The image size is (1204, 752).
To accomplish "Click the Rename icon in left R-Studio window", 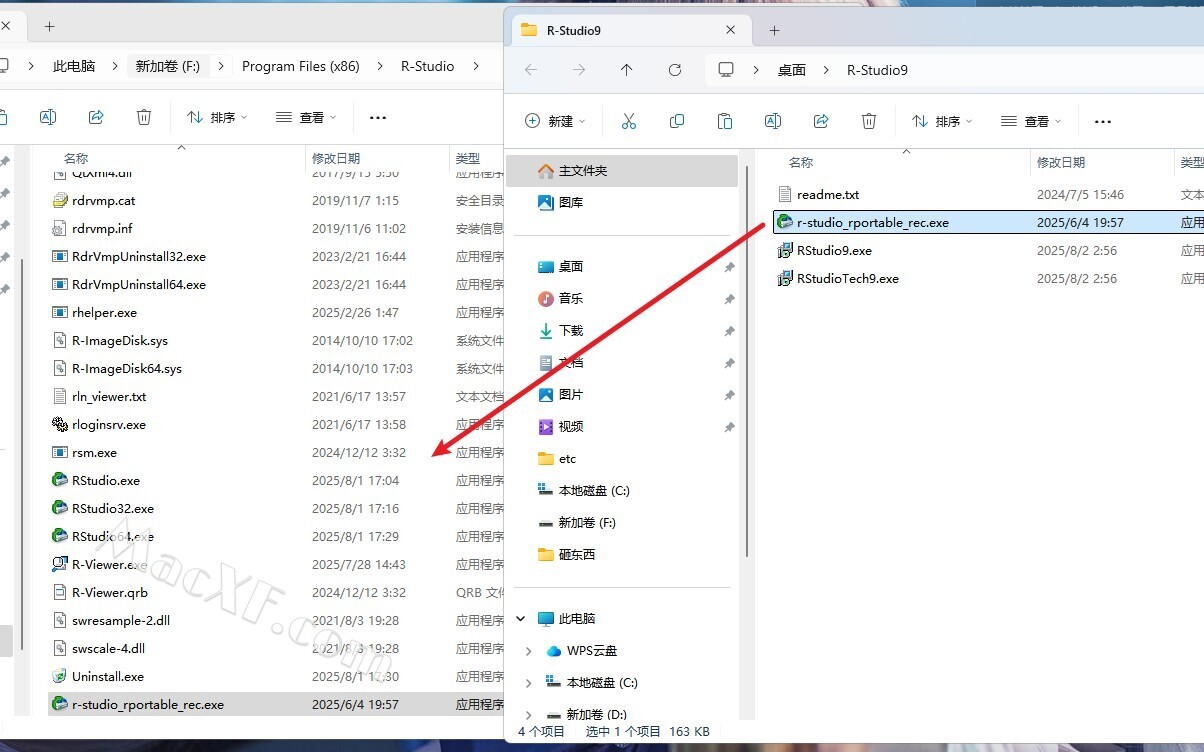I will [48, 117].
